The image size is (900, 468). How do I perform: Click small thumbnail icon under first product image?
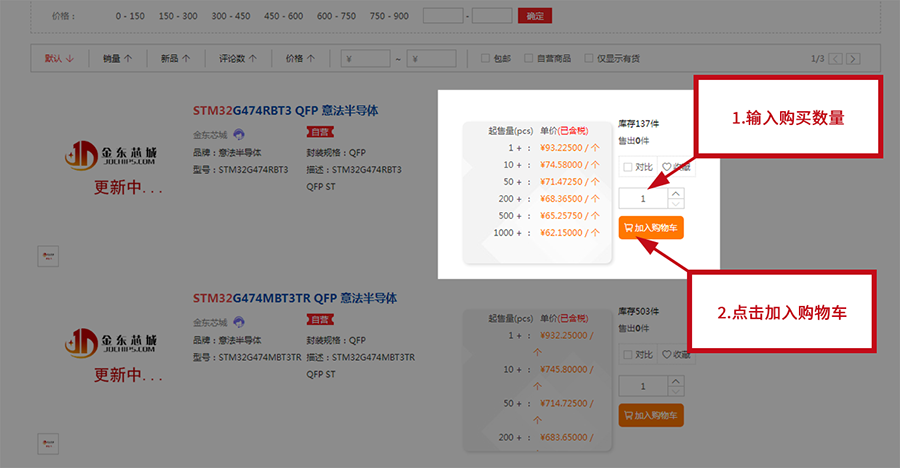click(46, 256)
